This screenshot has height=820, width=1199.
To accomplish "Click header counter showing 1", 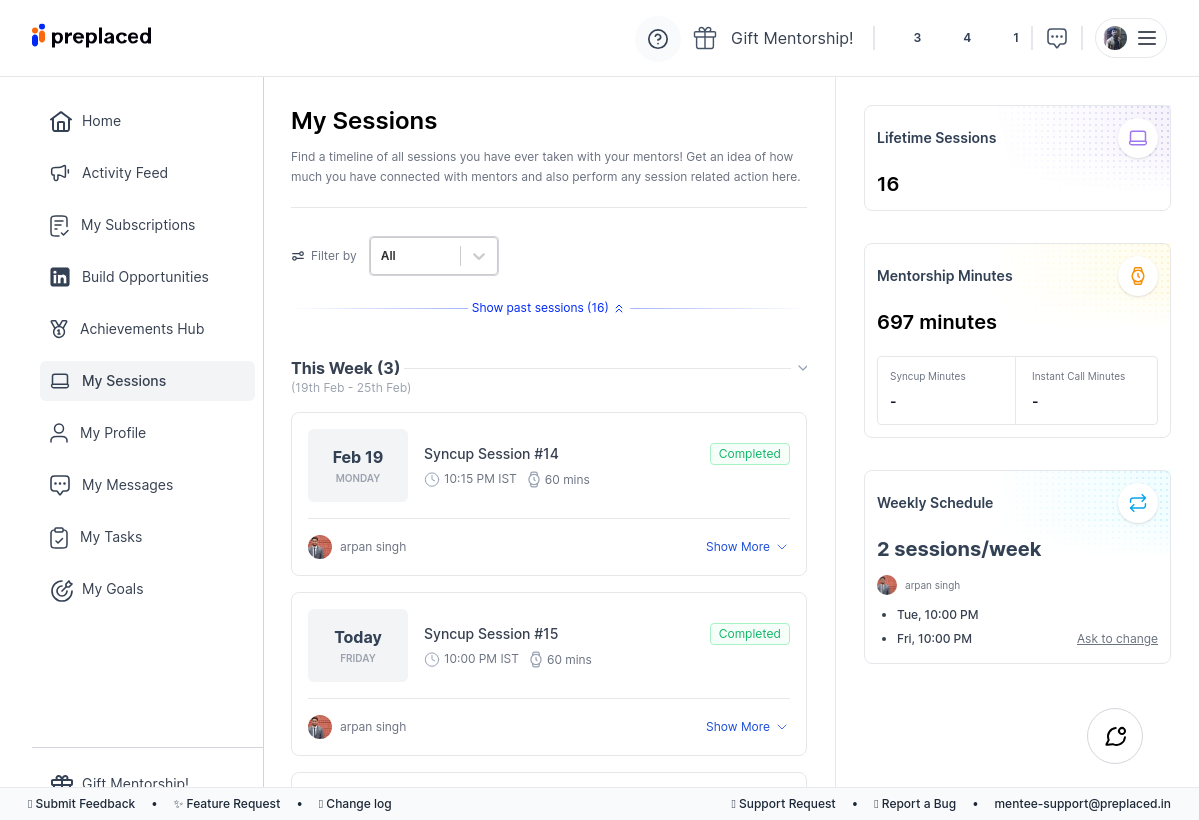I will coord(1015,37).
